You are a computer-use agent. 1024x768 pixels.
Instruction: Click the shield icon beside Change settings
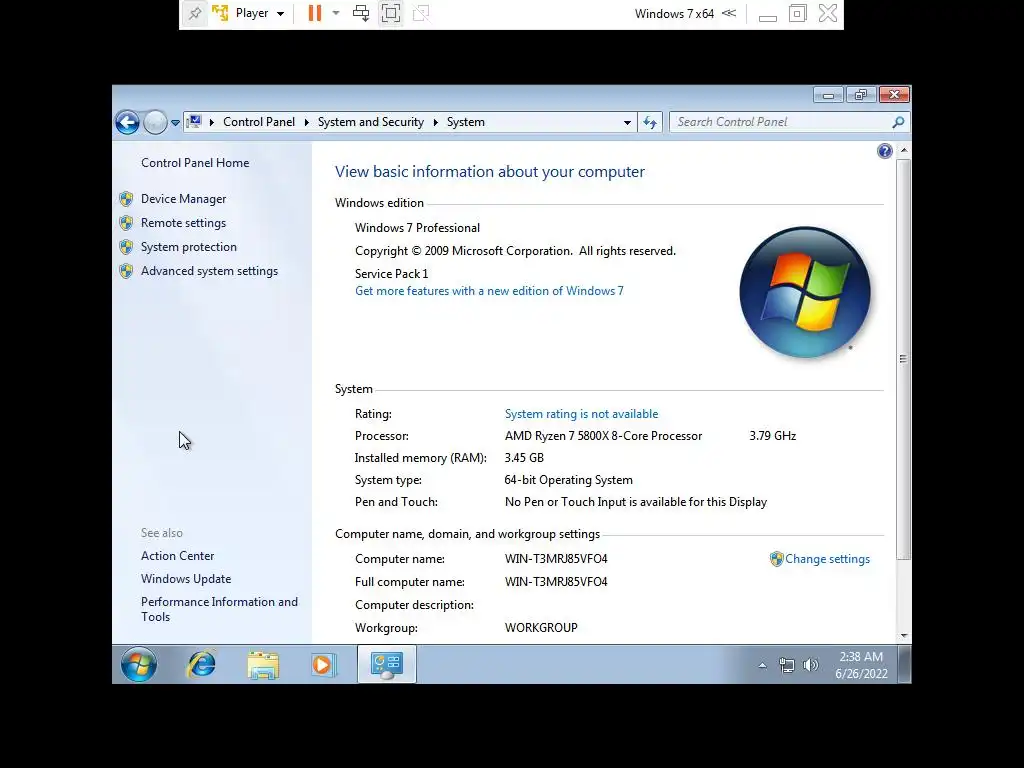point(776,559)
